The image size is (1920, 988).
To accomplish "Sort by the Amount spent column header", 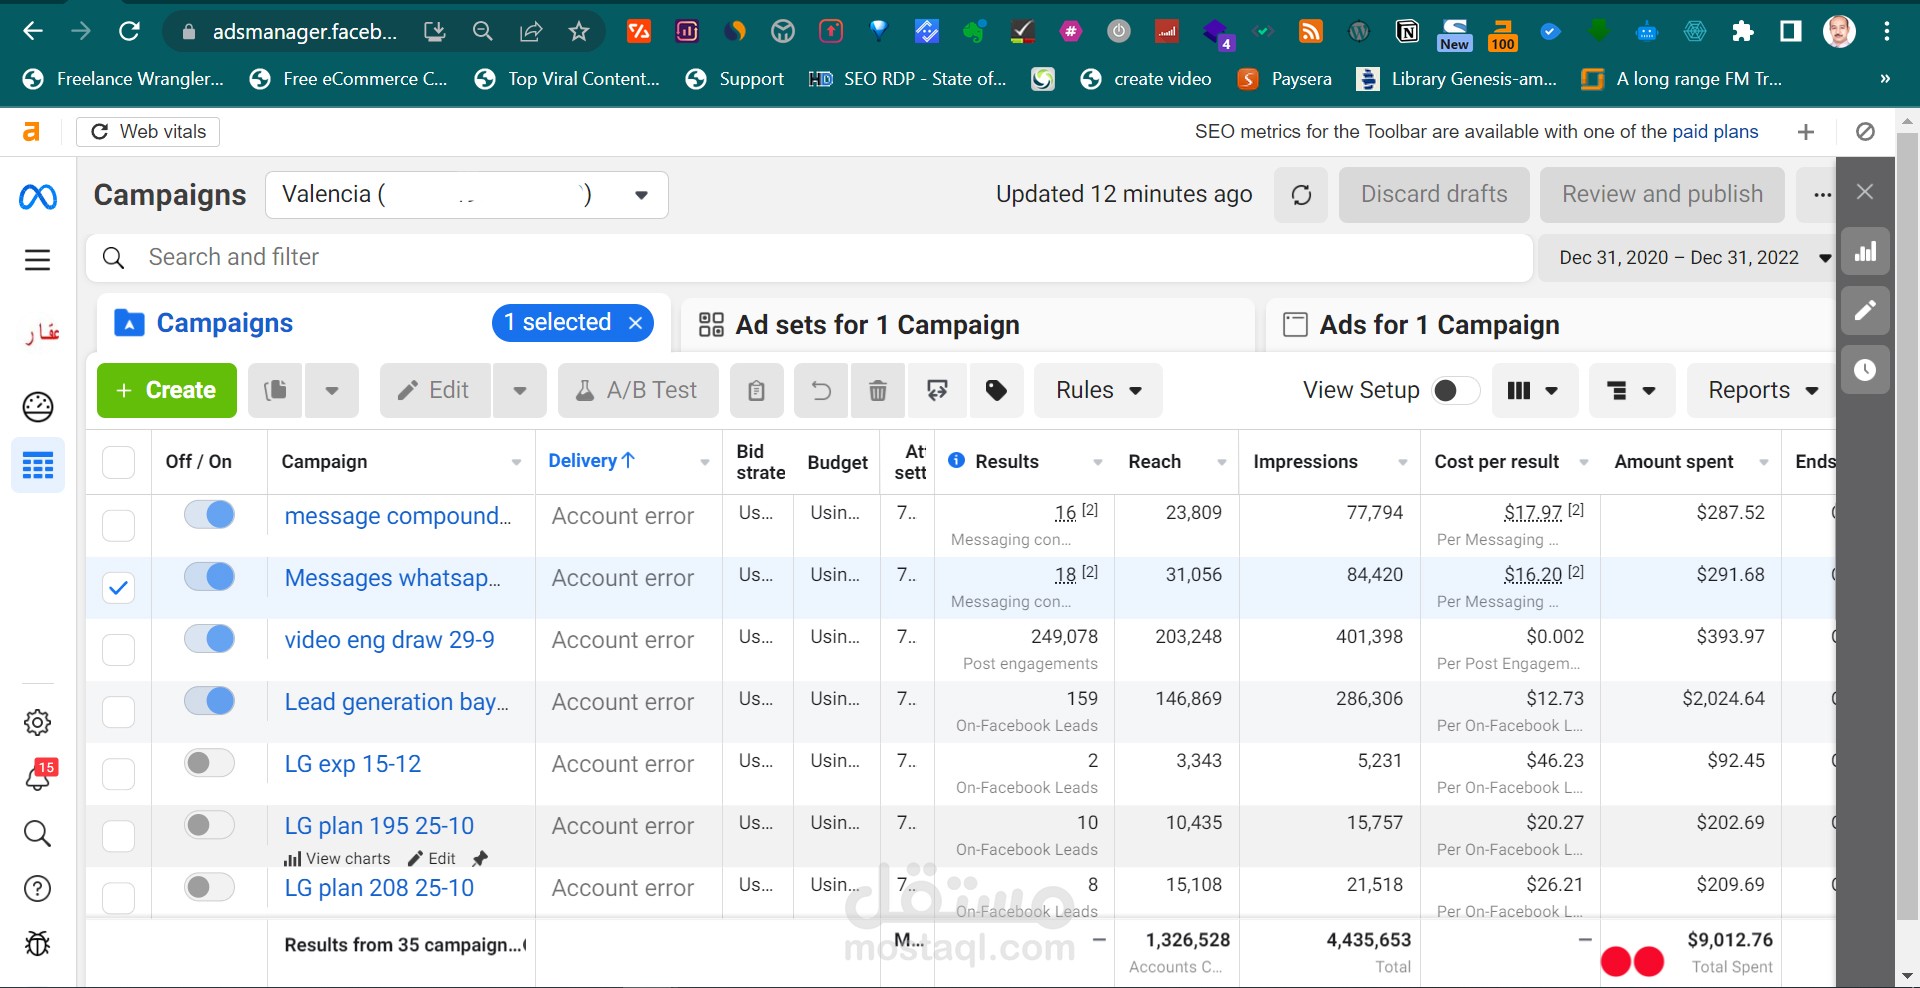I will (1674, 462).
